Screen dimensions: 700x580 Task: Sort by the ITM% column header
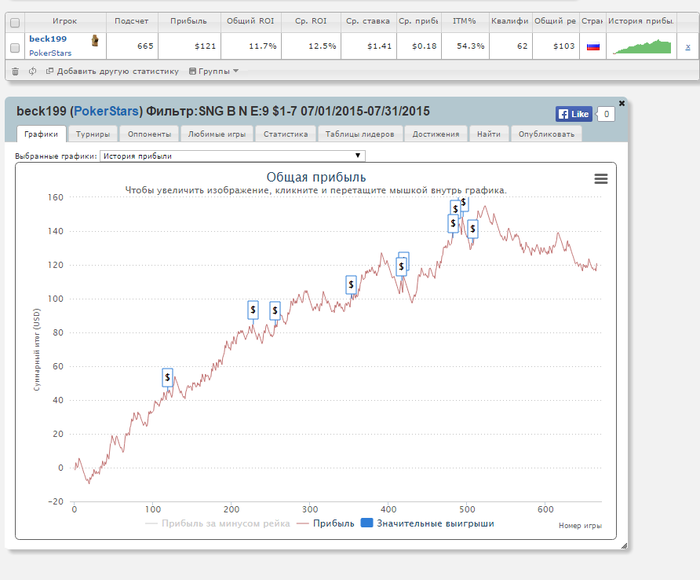click(x=464, y=21)
